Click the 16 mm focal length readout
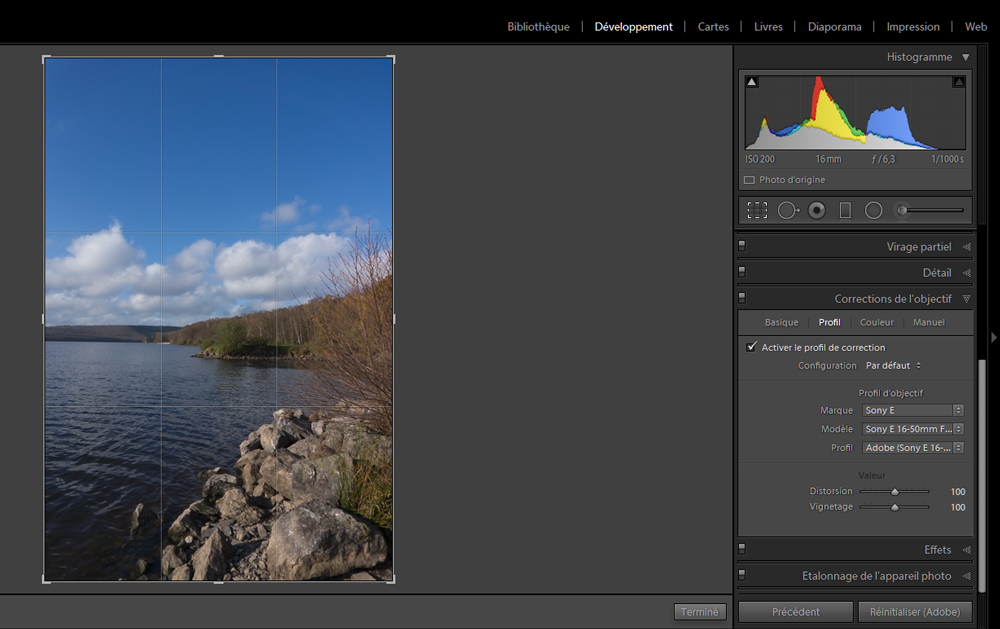1000x629 pixels. tap(828, 159)
